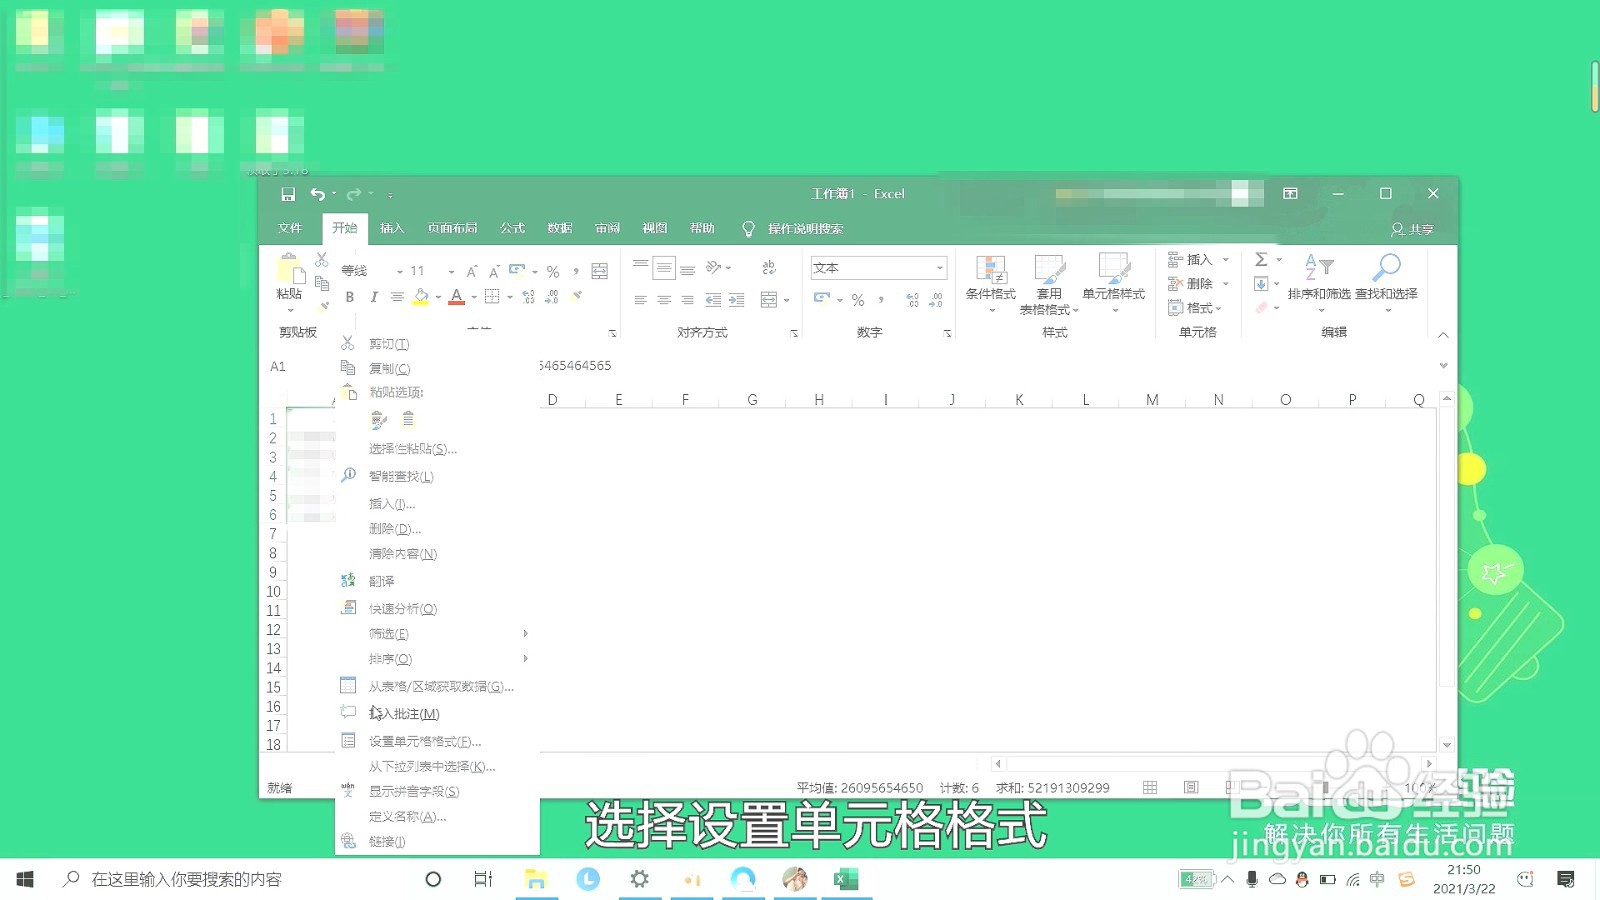Open the Format (格式) cells dropdown
The width and height of the screenshot is (1600, 900).
pyautogui.click(x=1195, y=308)
